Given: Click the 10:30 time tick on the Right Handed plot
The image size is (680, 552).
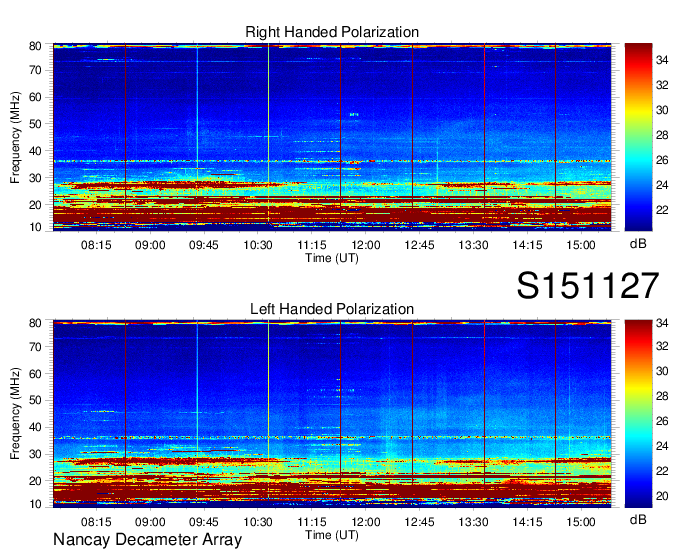Looking at the screenshot, I should tap(258, 245).
